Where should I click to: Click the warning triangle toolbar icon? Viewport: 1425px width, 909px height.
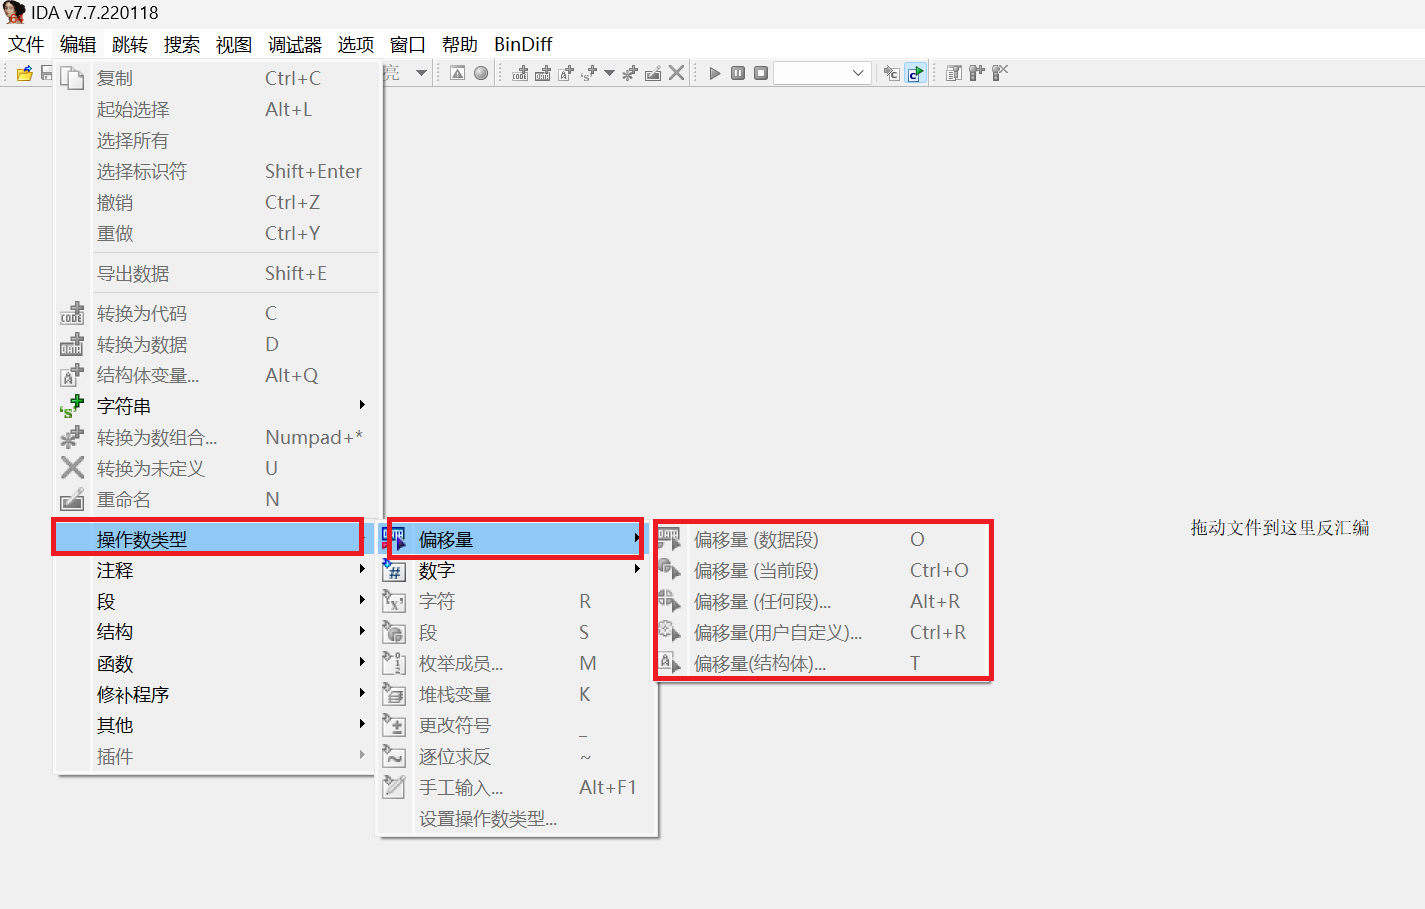(x=458, y=73)
